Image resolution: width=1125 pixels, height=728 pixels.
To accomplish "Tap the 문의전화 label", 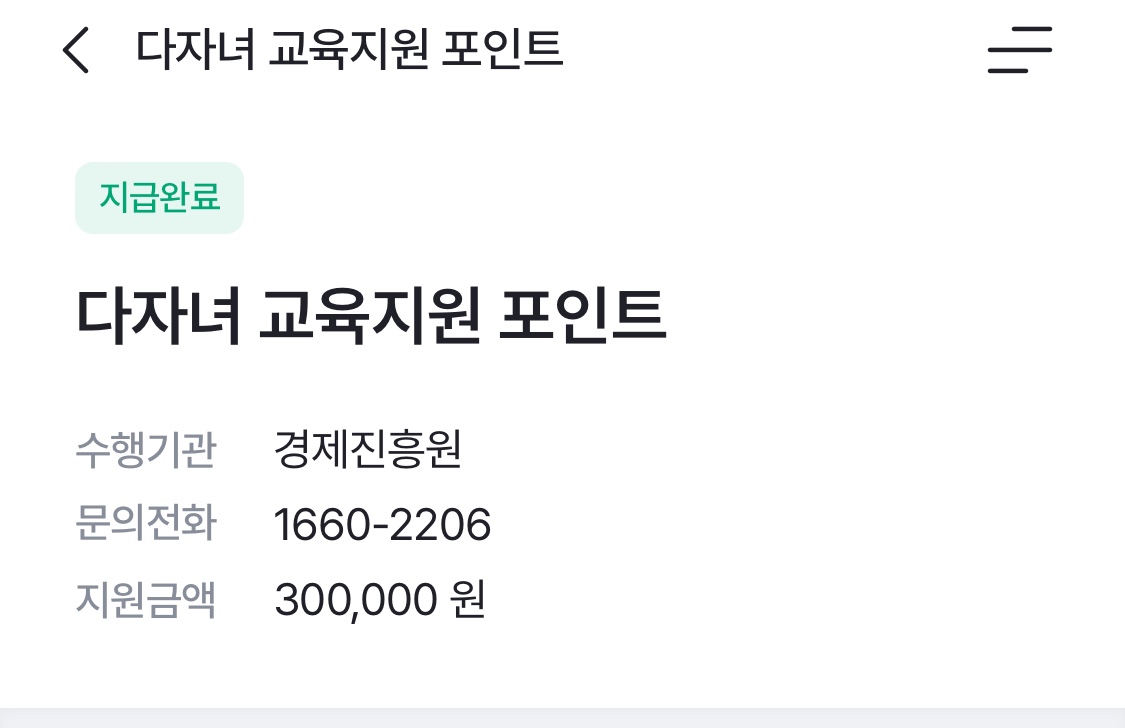I will click(146, 523).
